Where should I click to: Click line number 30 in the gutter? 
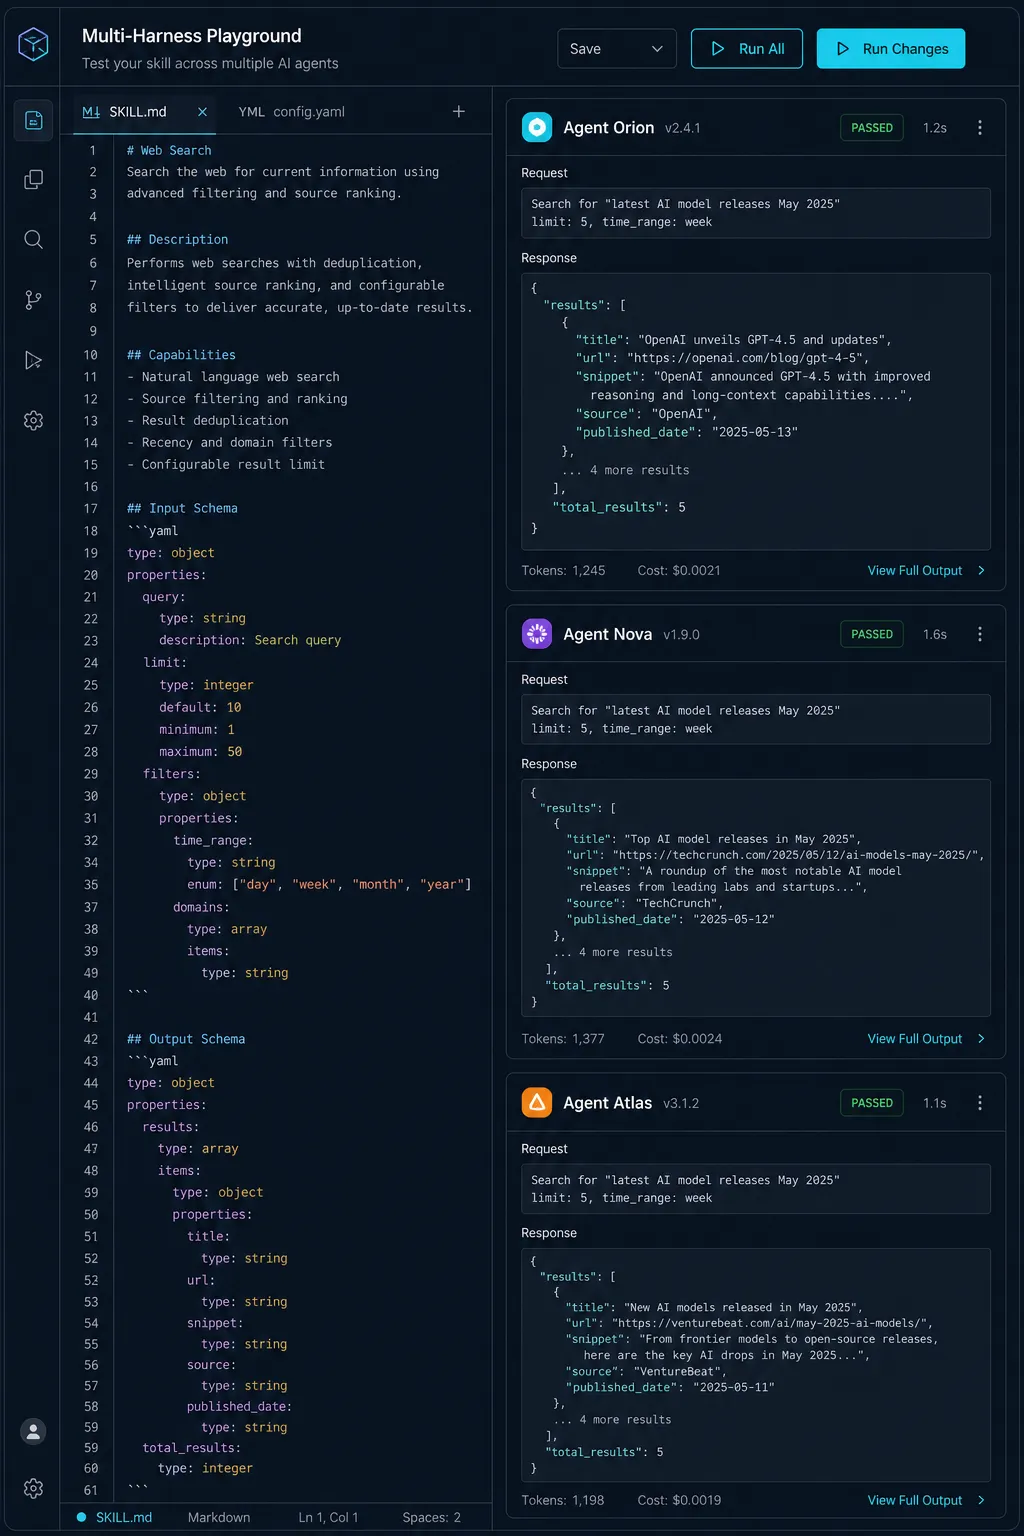(91, 796)
